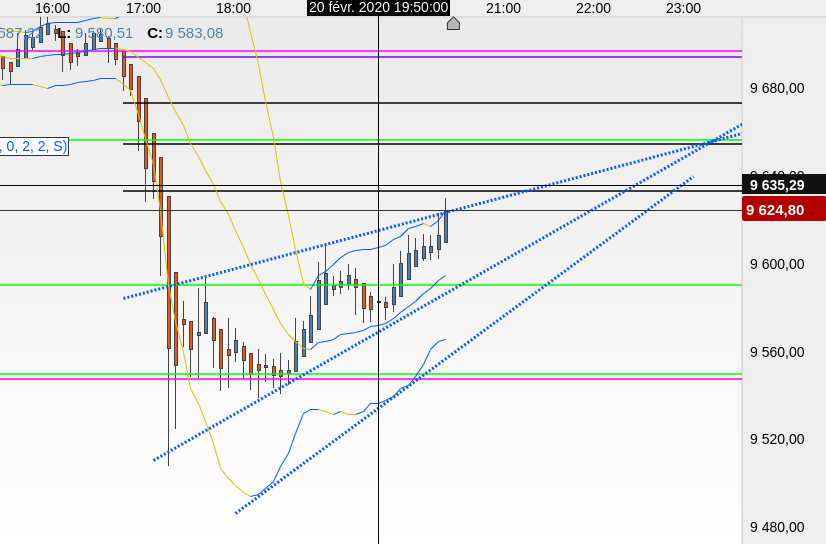The image size is (826, 544).
Task: Click the 9 520,00 price scale label
Action: [x=777, y=439]
